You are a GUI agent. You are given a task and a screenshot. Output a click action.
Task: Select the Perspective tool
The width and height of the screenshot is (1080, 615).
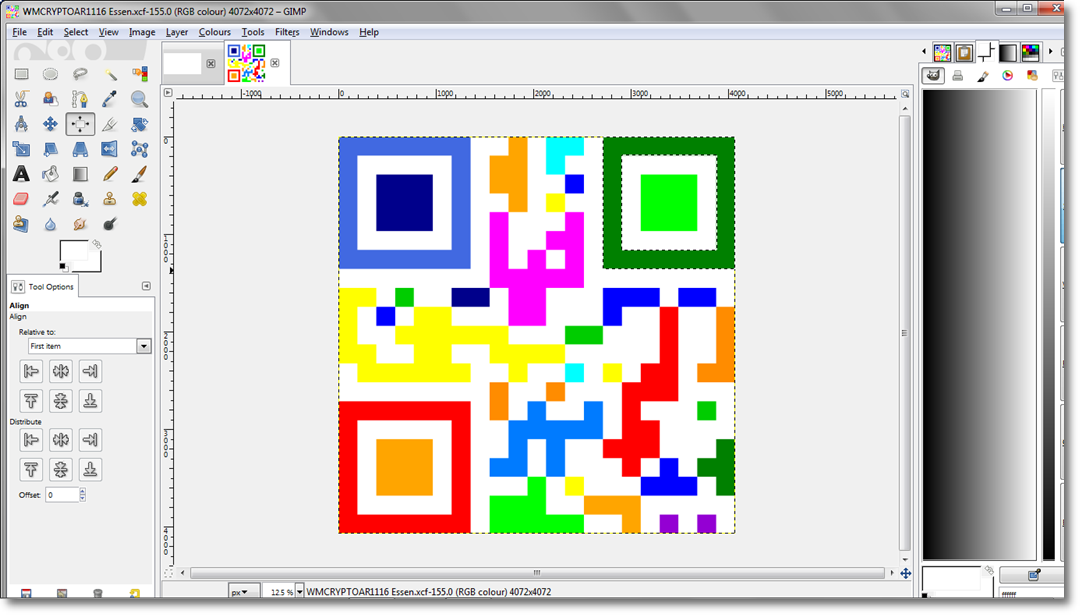pos(80,149)
